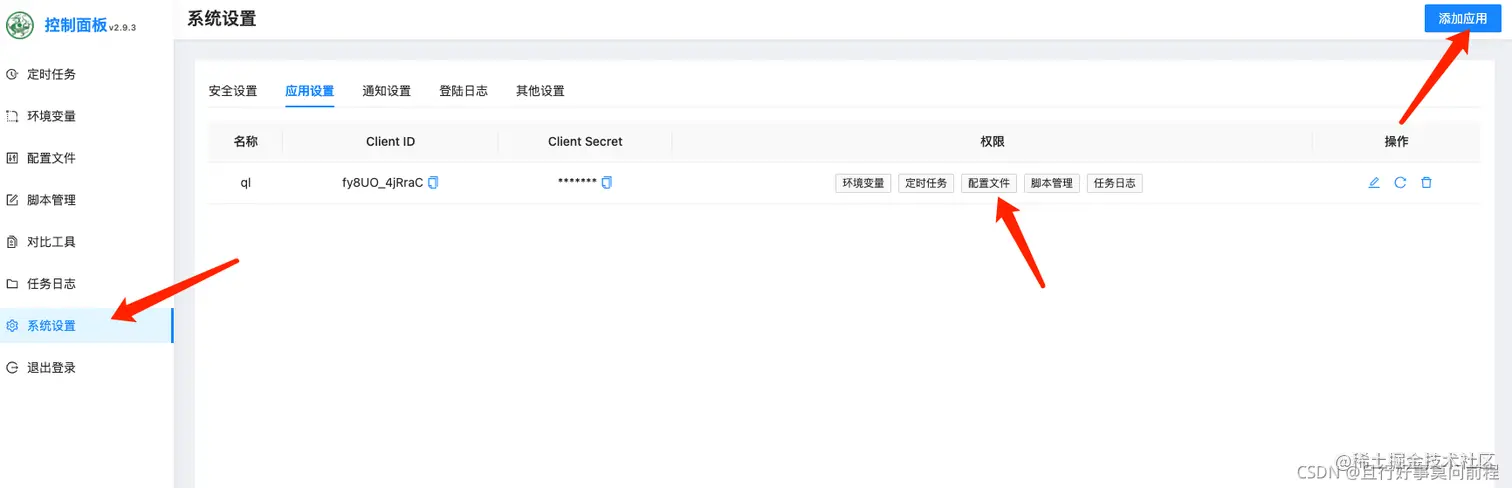Click the masked ******* secret text

(577, 182)
